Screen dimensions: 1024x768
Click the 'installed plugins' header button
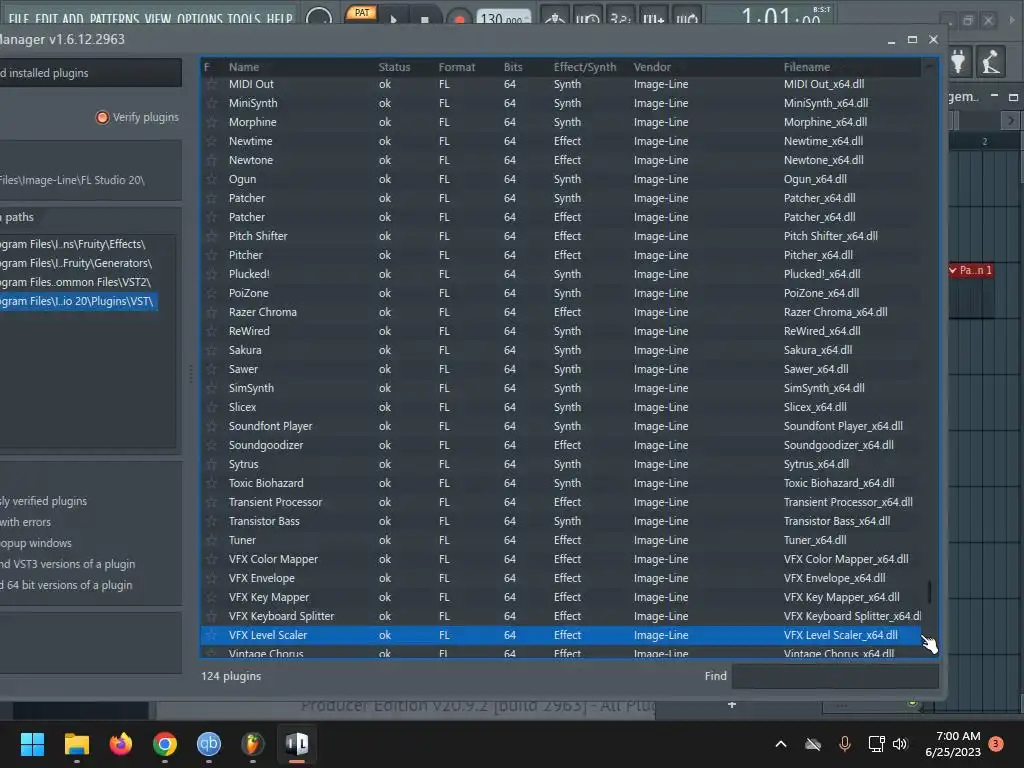click(x=91, y=72)
